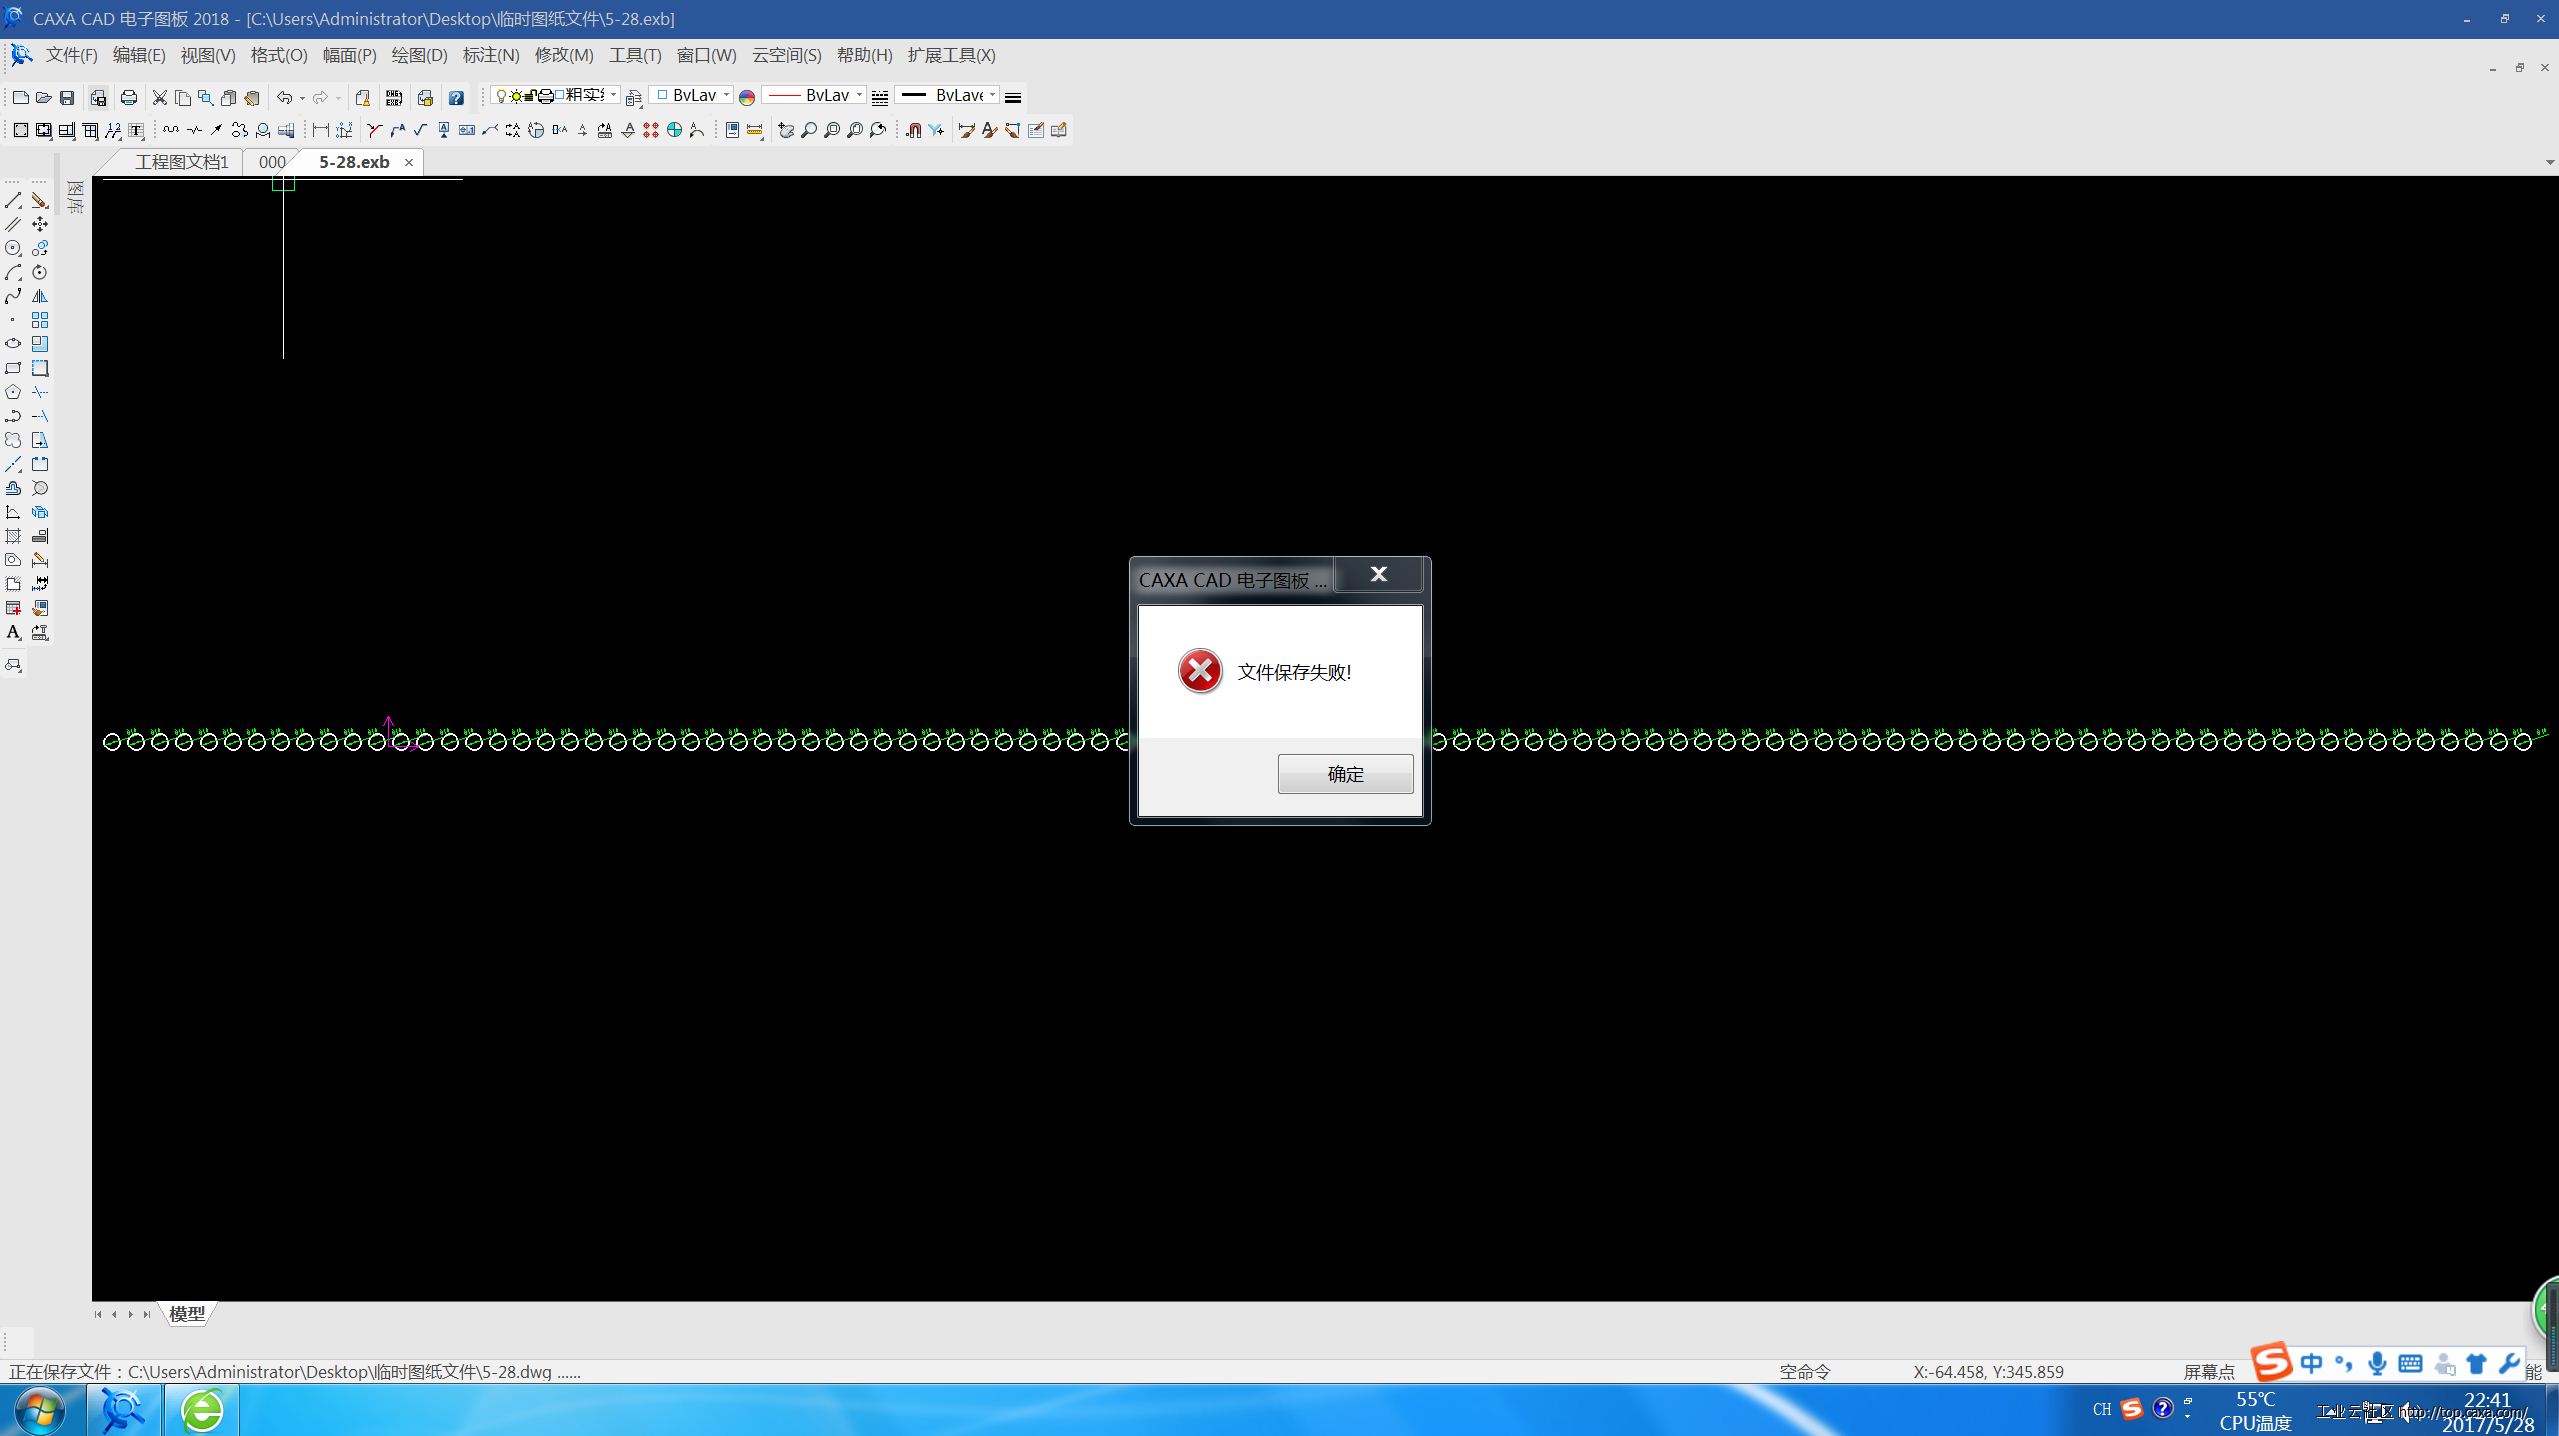Toggle the layer lock icon
The width and height of the screenshot is (2559, 1436).
(531, 96)
